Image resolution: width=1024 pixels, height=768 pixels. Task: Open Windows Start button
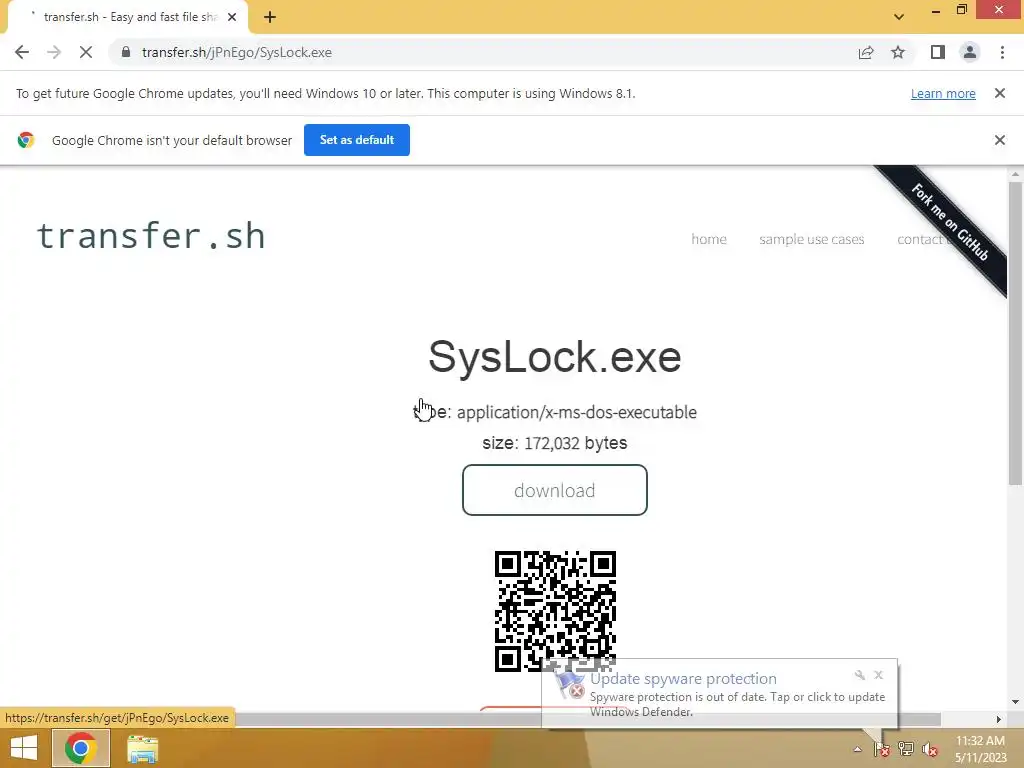pos(24,748)
